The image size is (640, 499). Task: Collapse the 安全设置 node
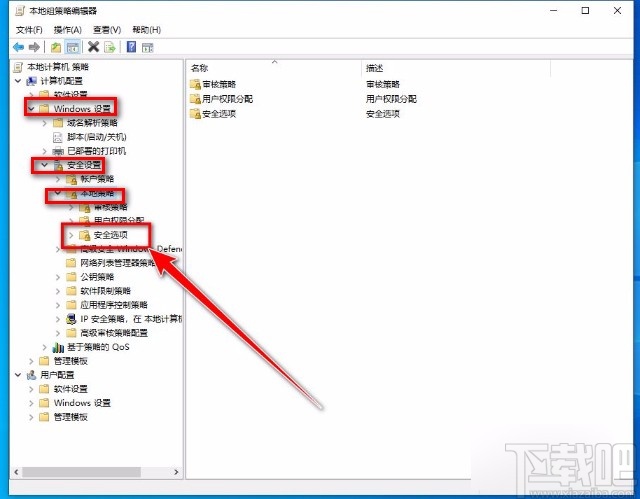[x=45, y=165]
